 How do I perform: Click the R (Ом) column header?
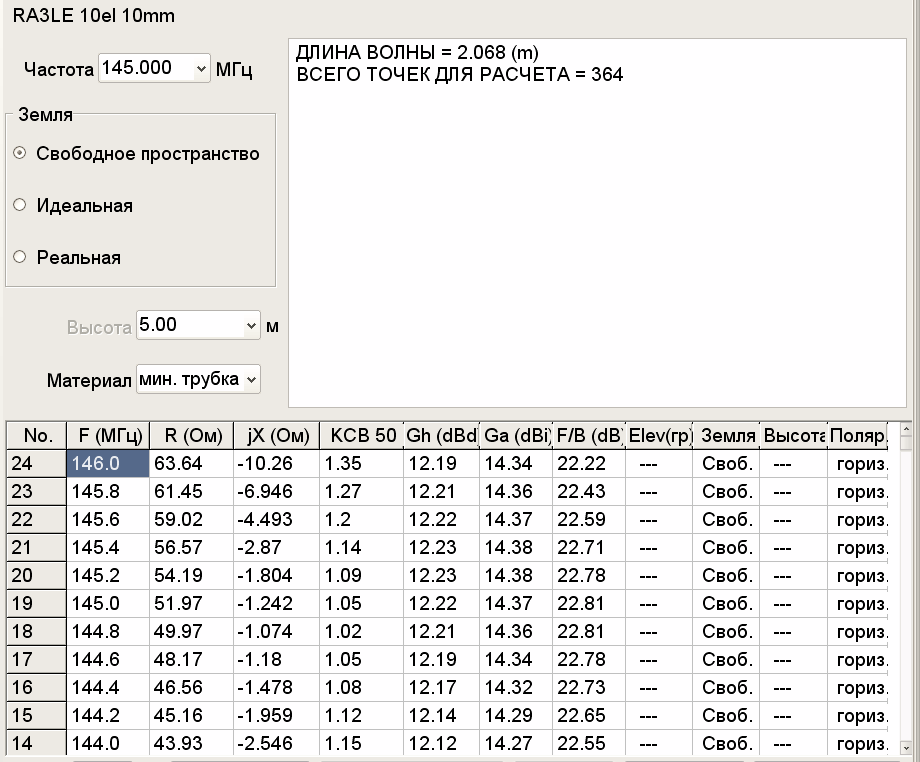(x=192, y=436)
